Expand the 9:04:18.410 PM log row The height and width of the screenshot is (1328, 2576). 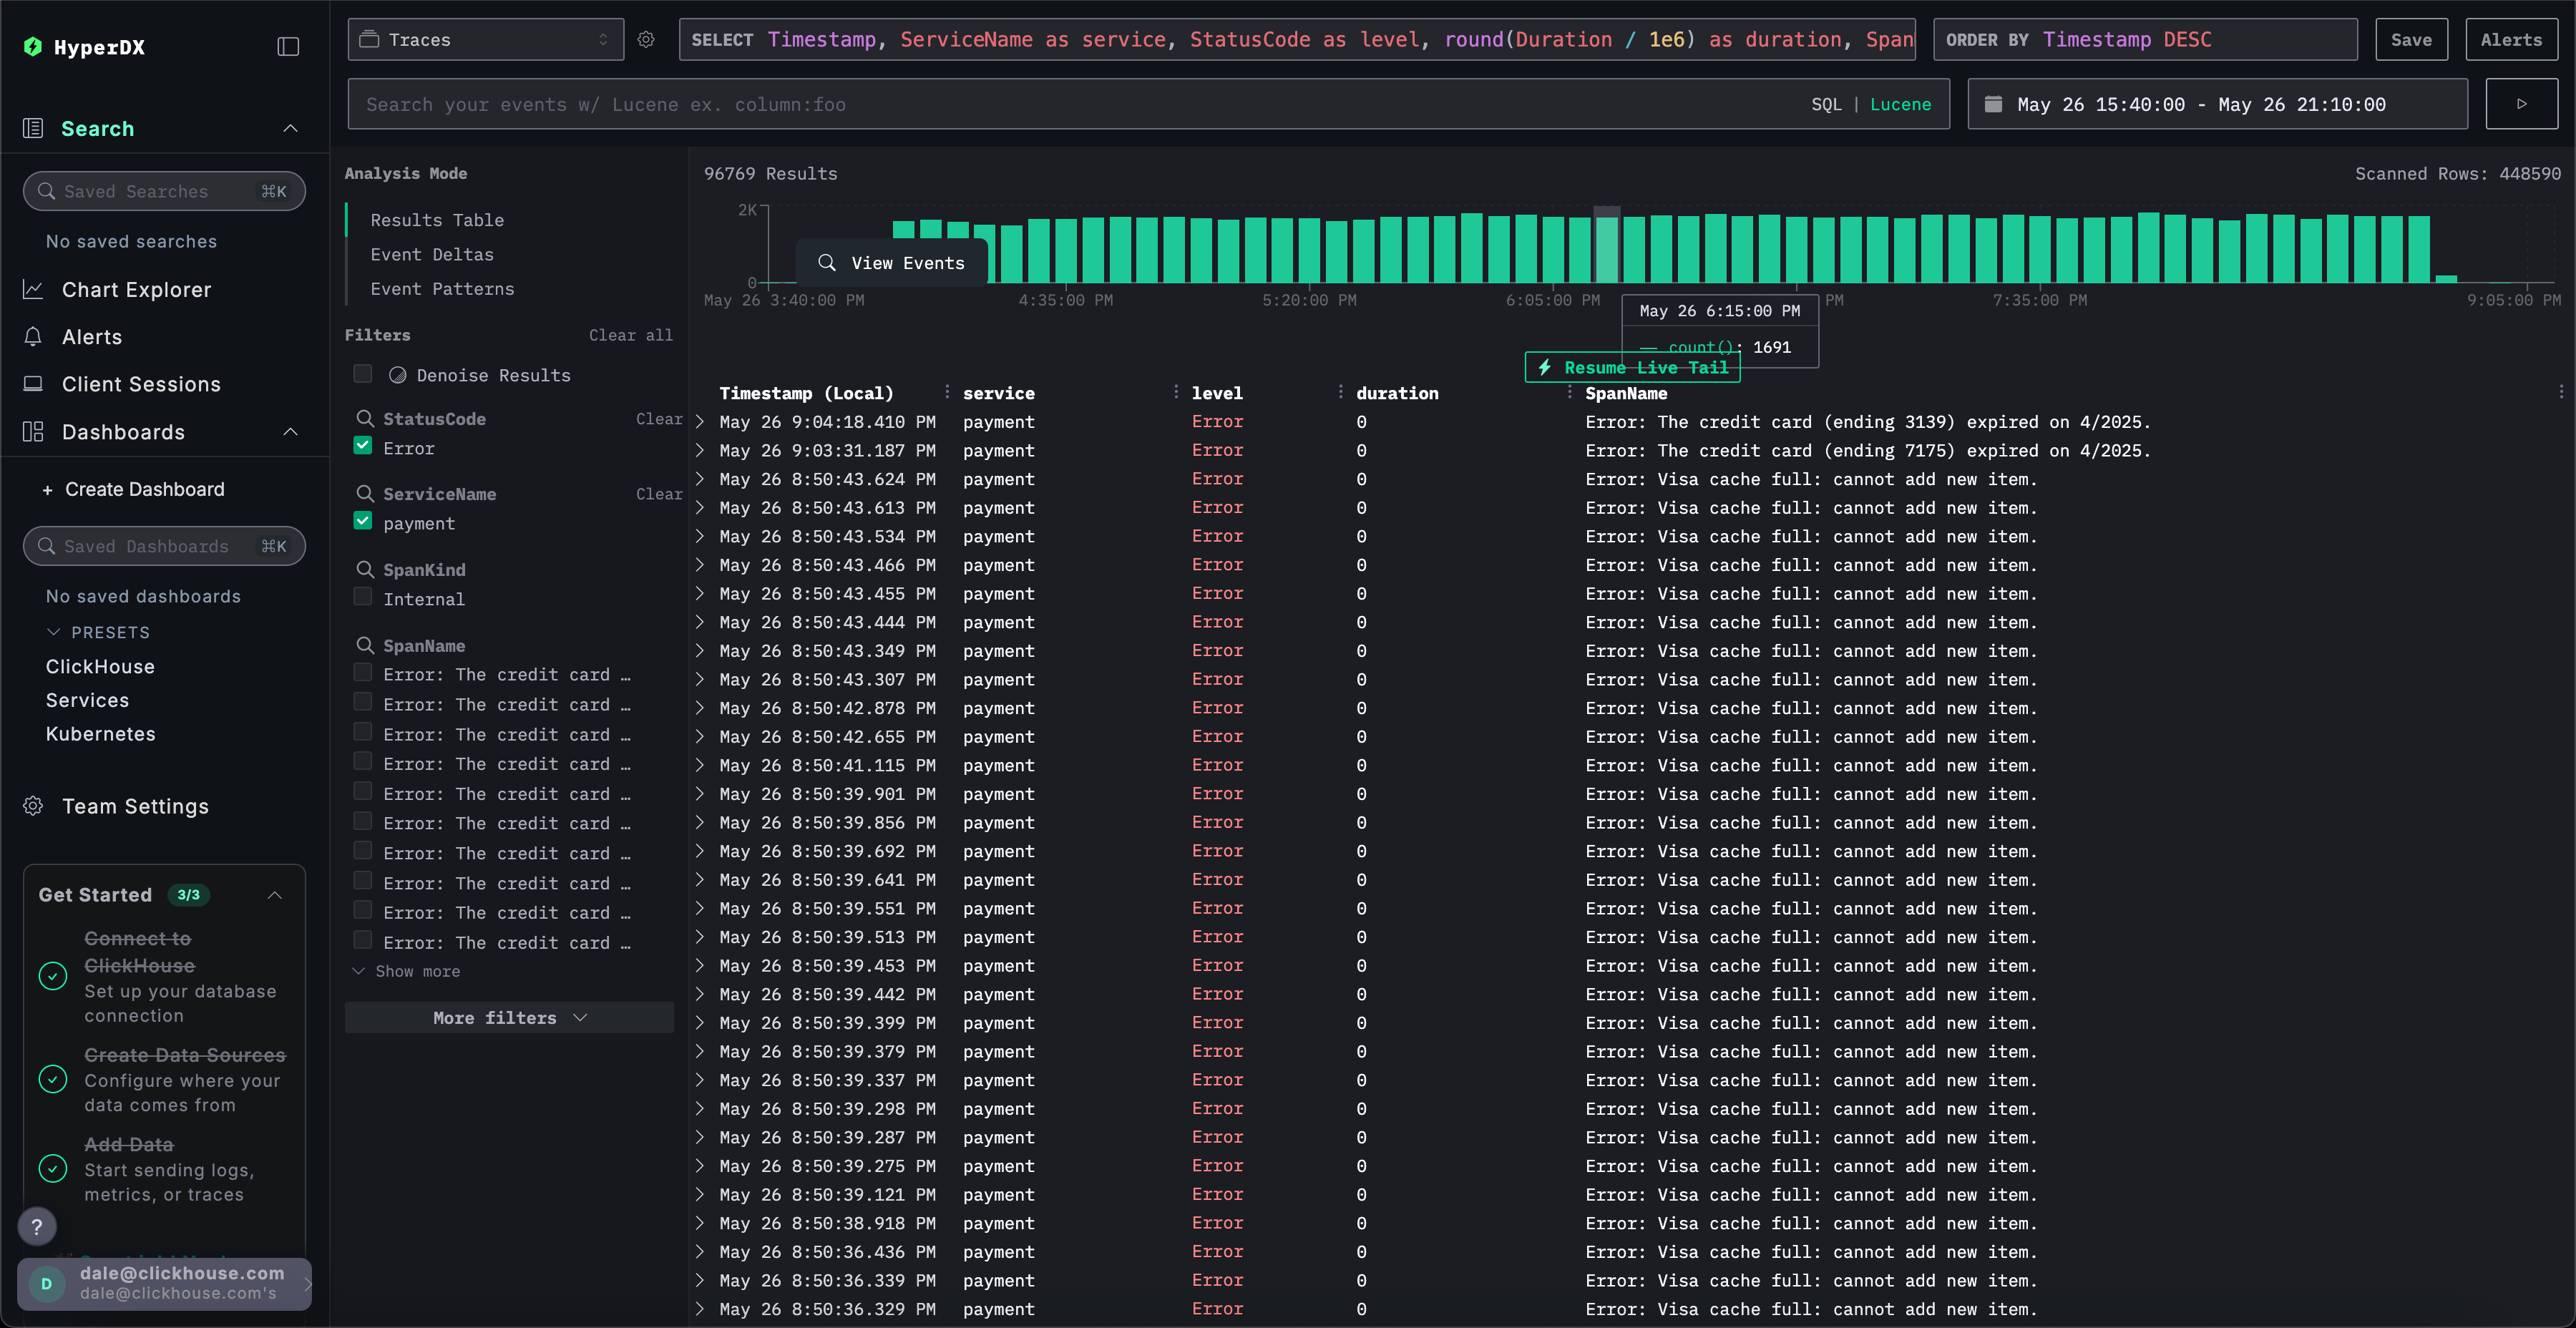coord(700,422)
